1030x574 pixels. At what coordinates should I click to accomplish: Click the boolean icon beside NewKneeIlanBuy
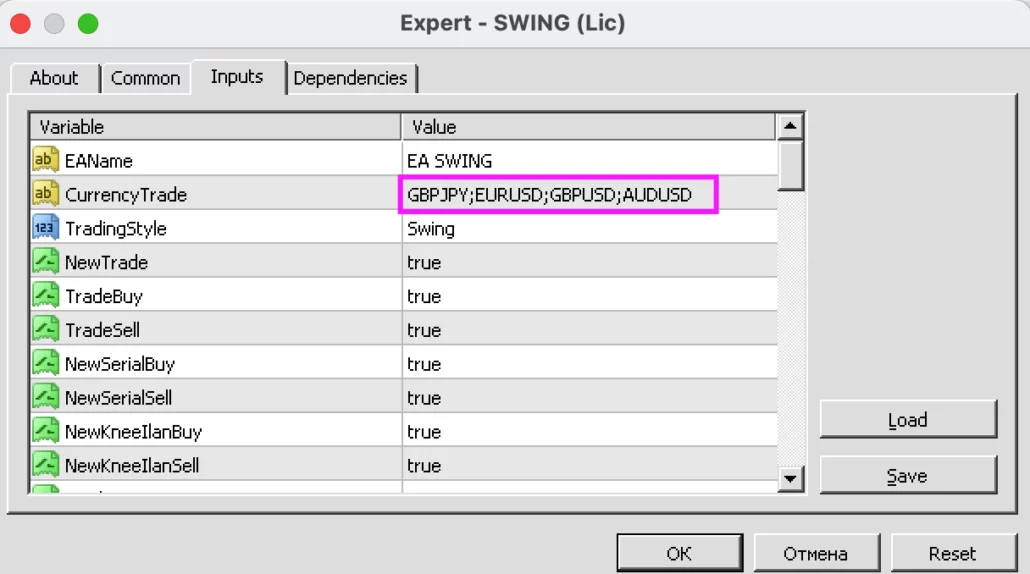pyautogui.click(x=45, y=431)
